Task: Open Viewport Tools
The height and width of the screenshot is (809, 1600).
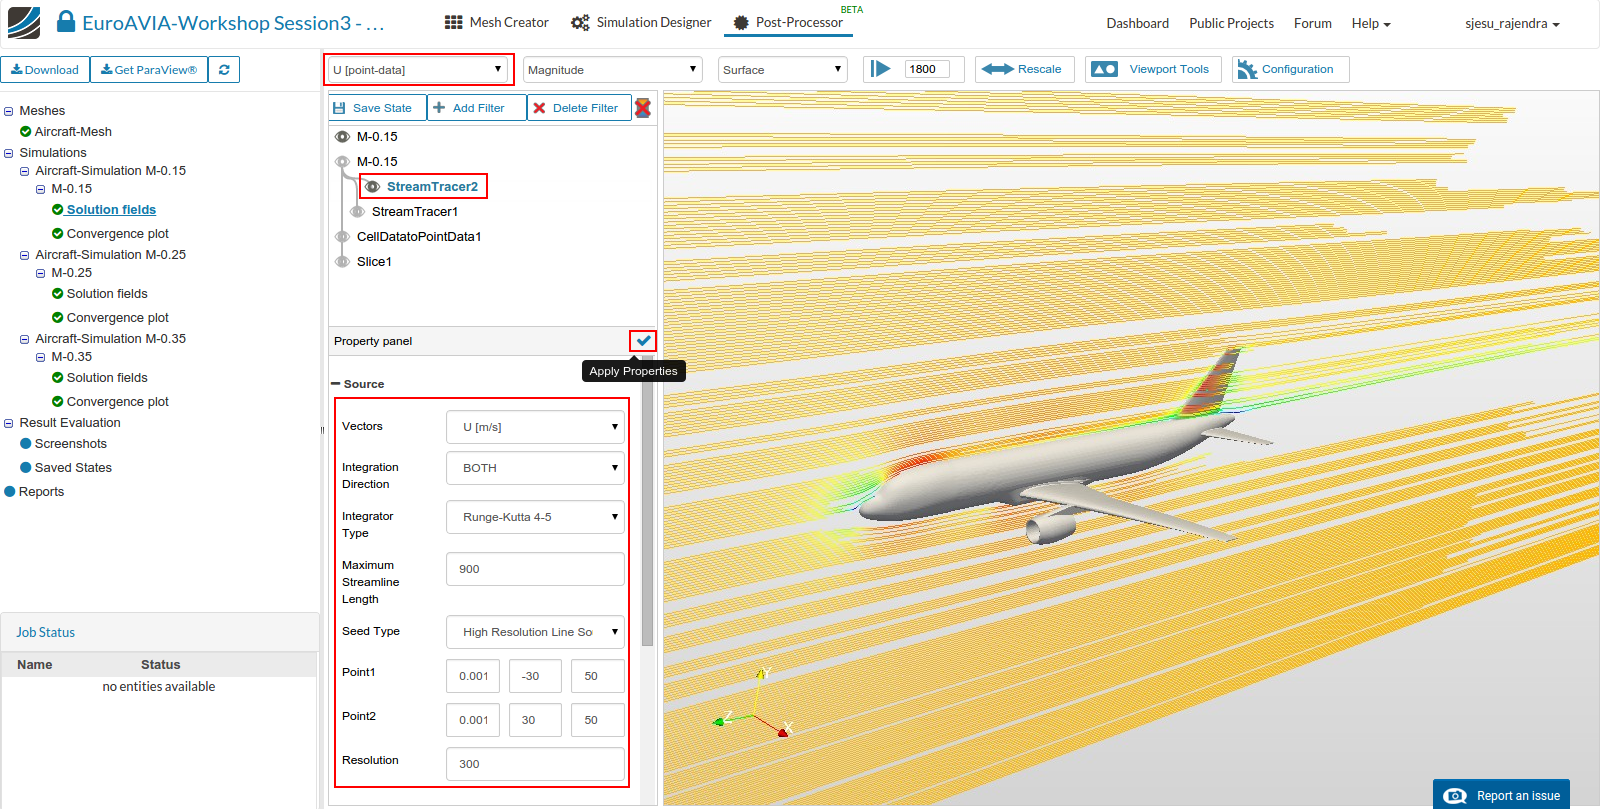Action: (x=1153, y=69)
